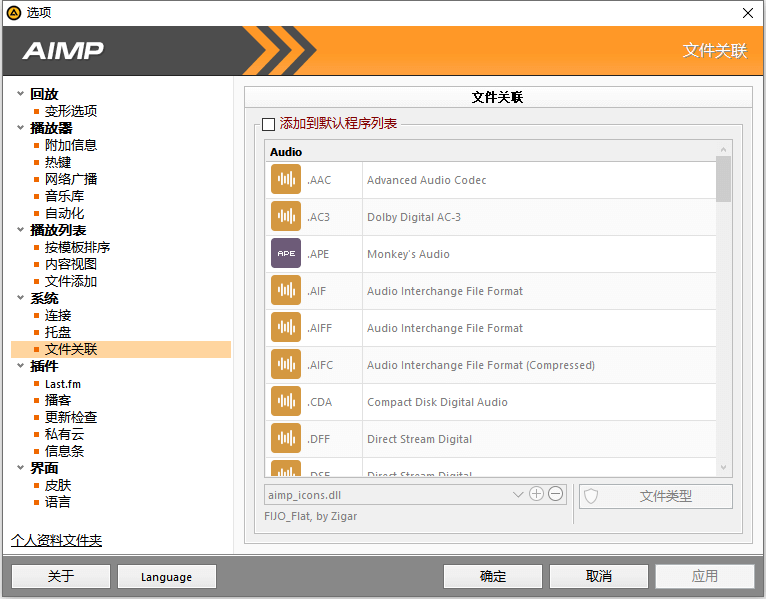The height and width of the screenshot is (599, 766).
Task: Open 按模板排序 settings page
Action: click(x=77, y=247)
